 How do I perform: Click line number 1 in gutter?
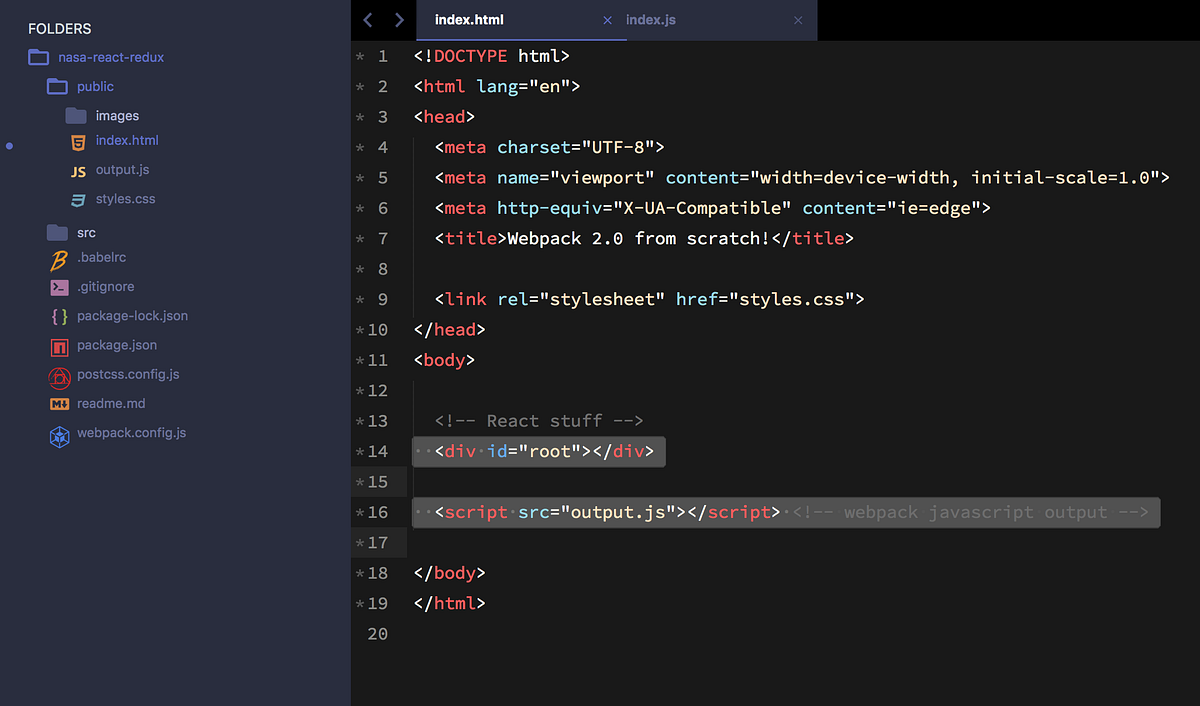click(382, 57)
